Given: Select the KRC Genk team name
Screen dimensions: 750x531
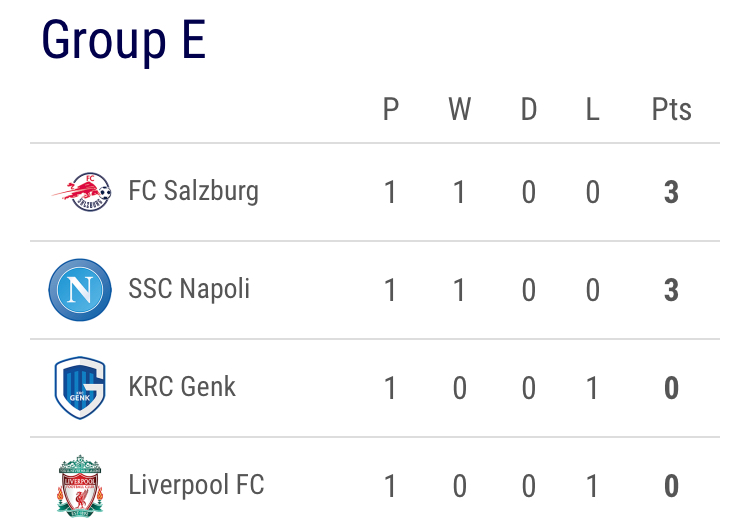Looking at the screenshot, I should click(182, 387).
